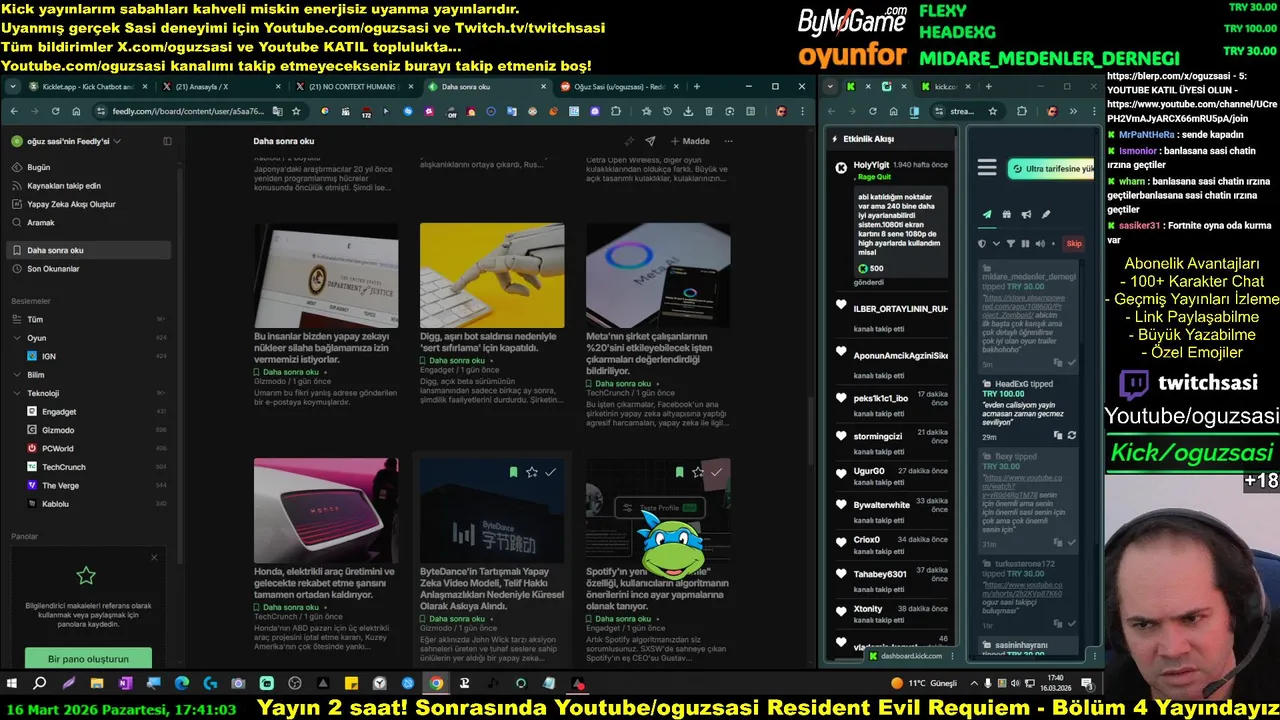Collapse the Teknoloji feed folder
This screenshot has width=1280, height=720.
point(17,393)
